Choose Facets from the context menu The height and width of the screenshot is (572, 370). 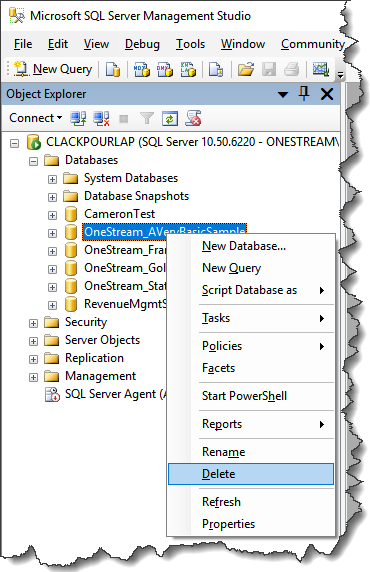pyautogui.click(x=251, y=368)
